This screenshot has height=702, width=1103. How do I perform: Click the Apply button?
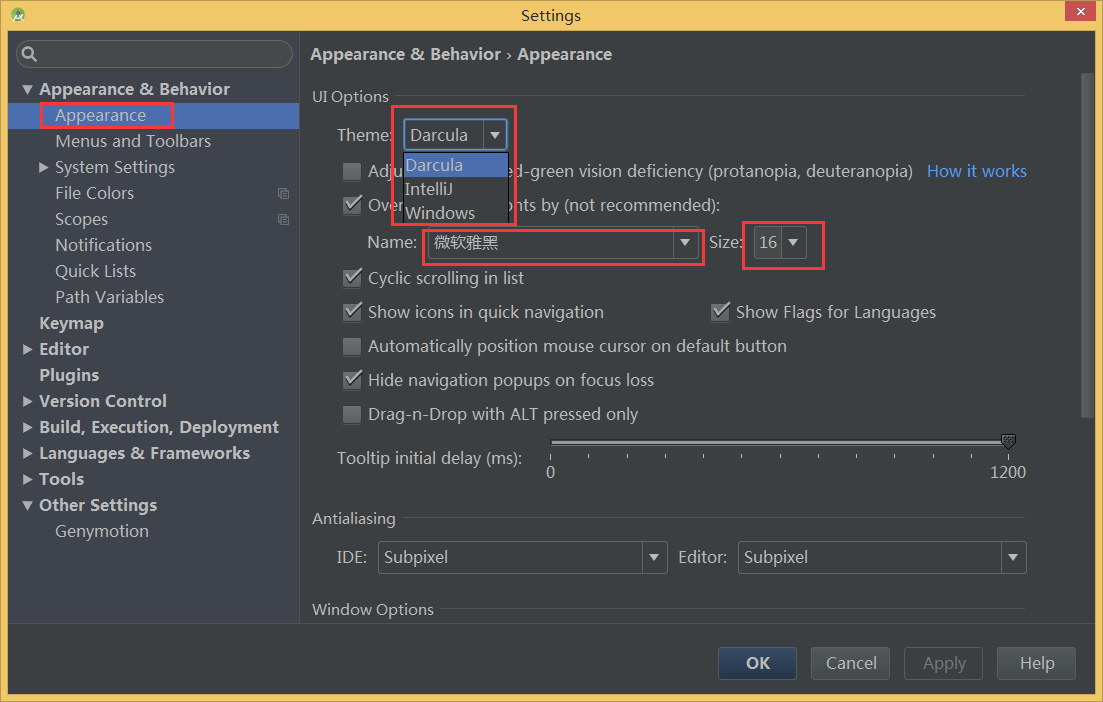(943, 663)
